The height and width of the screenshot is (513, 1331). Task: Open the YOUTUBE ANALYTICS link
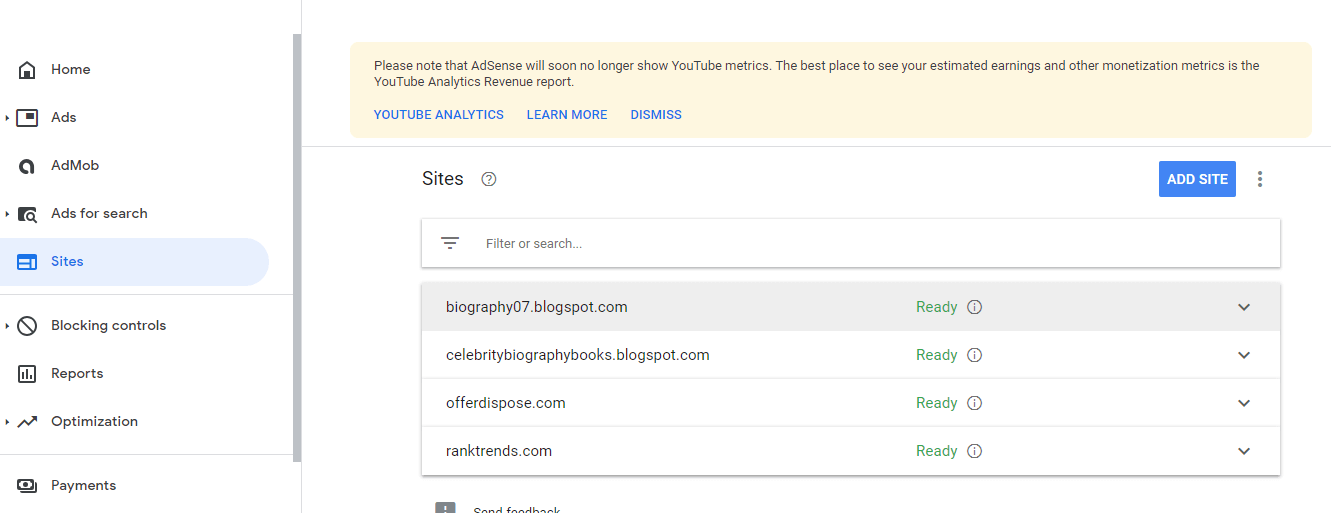tap(439, 115)
